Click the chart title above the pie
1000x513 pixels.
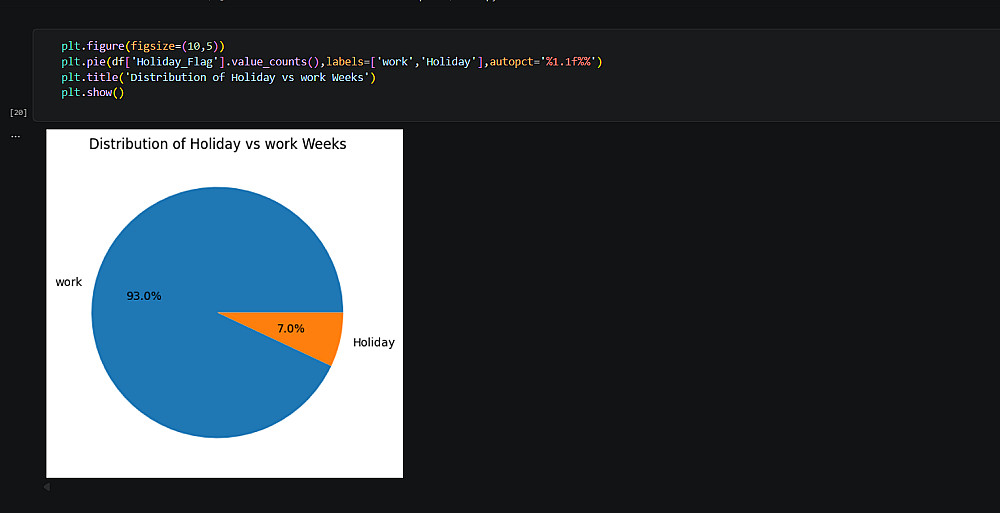218,144
